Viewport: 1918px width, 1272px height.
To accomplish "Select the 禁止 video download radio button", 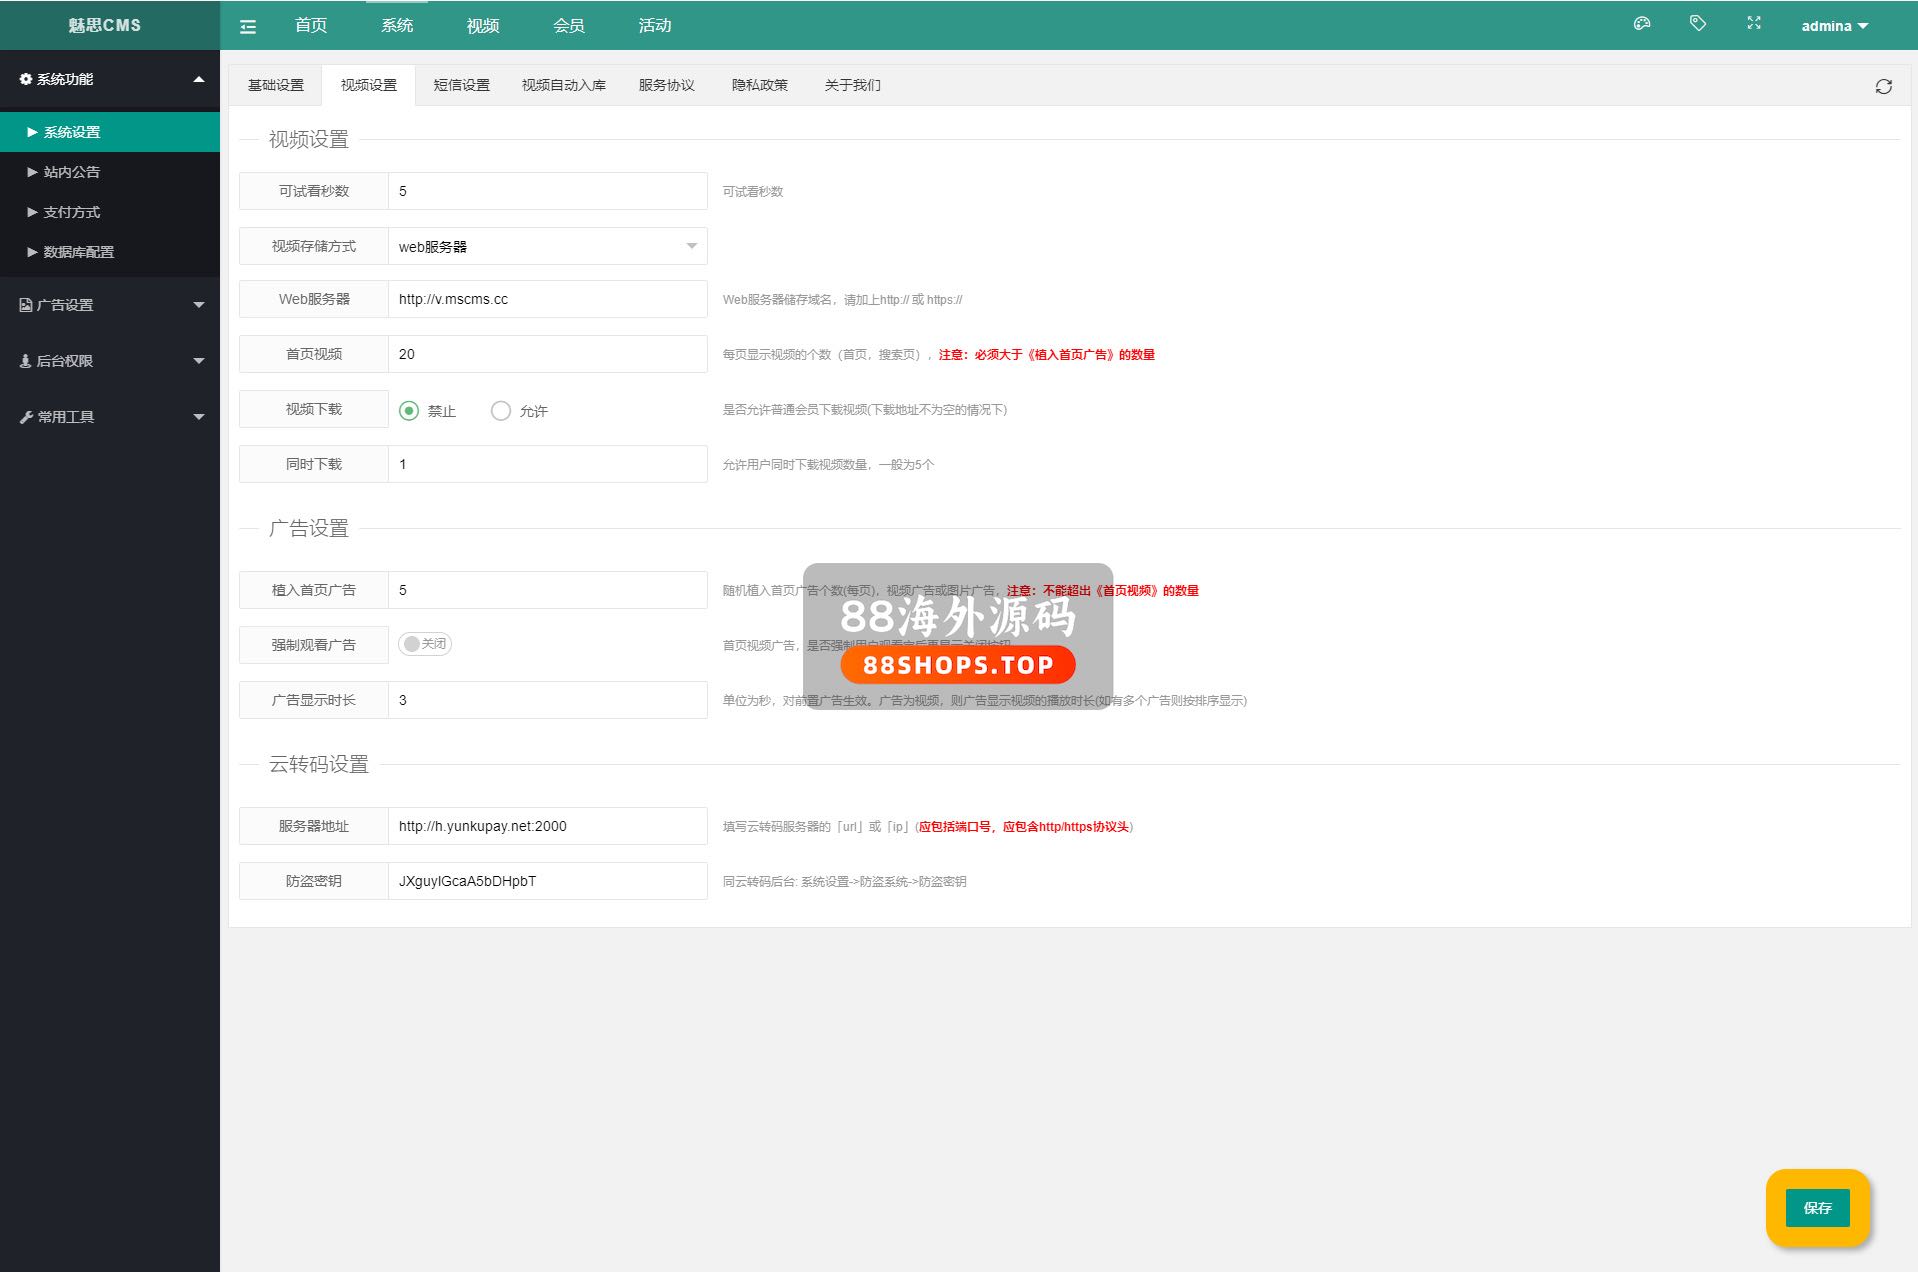I will [409, 411].
